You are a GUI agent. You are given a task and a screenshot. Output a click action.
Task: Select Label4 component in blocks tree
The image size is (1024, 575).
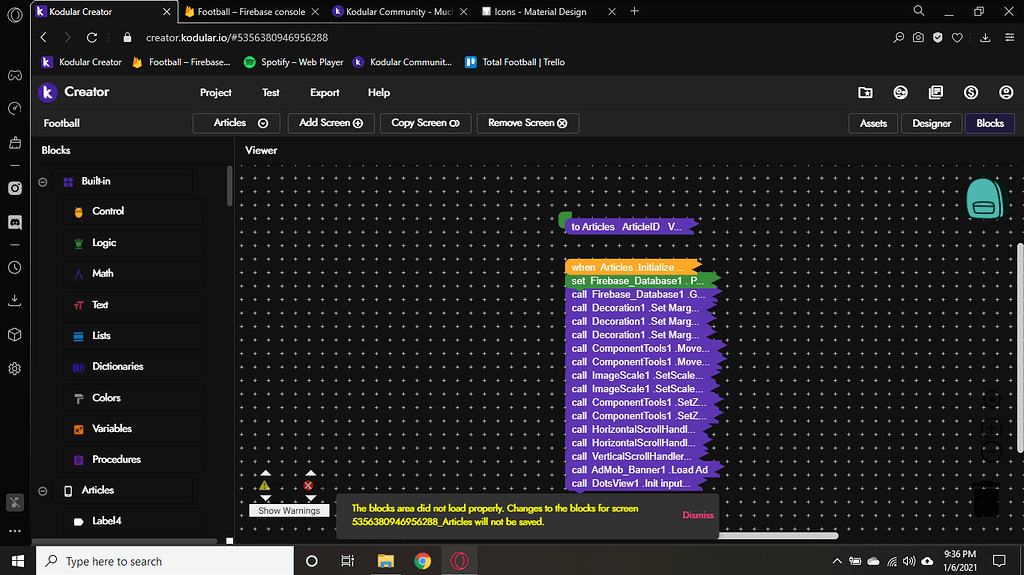pyautogui.click(x=133, y=521)
